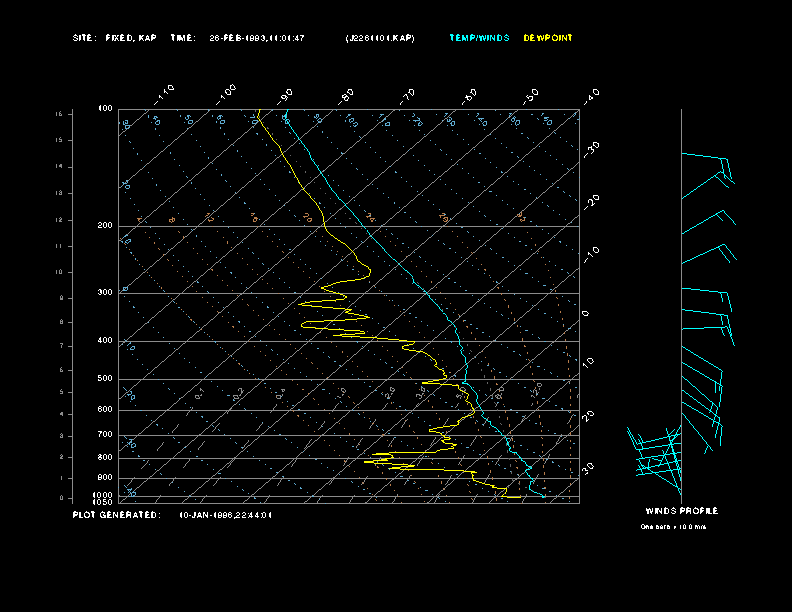Viewport: 792px width, 612px height.
Task: Select the 500 pressure level label
Action: coord(105,379)
